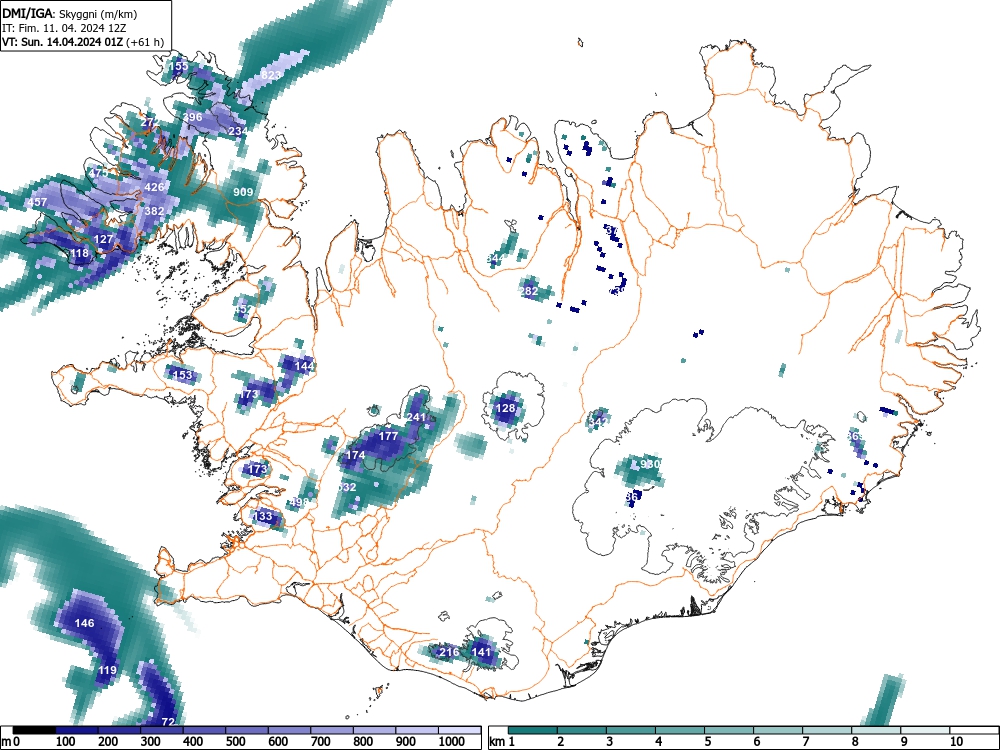Viewport: 1000px width, 750px height.
Task: Select the dark teal swatch between km 1 and 2
Action: 533,730
